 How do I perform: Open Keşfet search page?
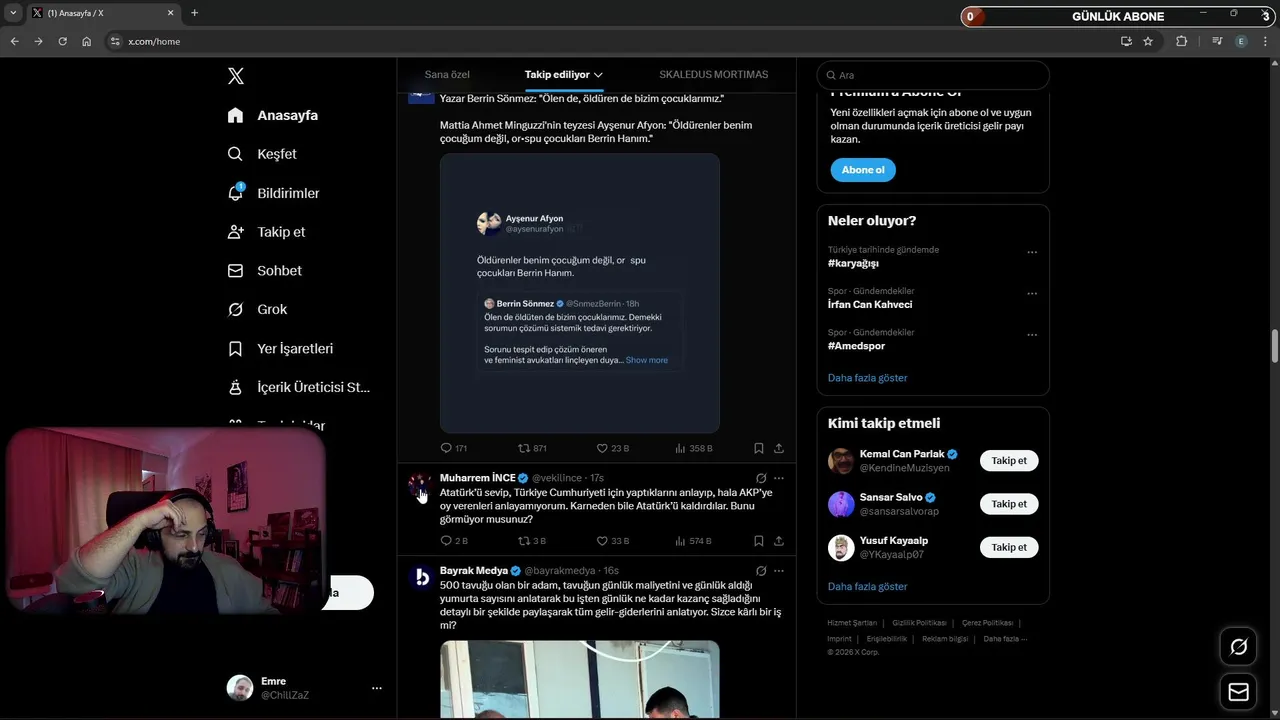point(262,154)
